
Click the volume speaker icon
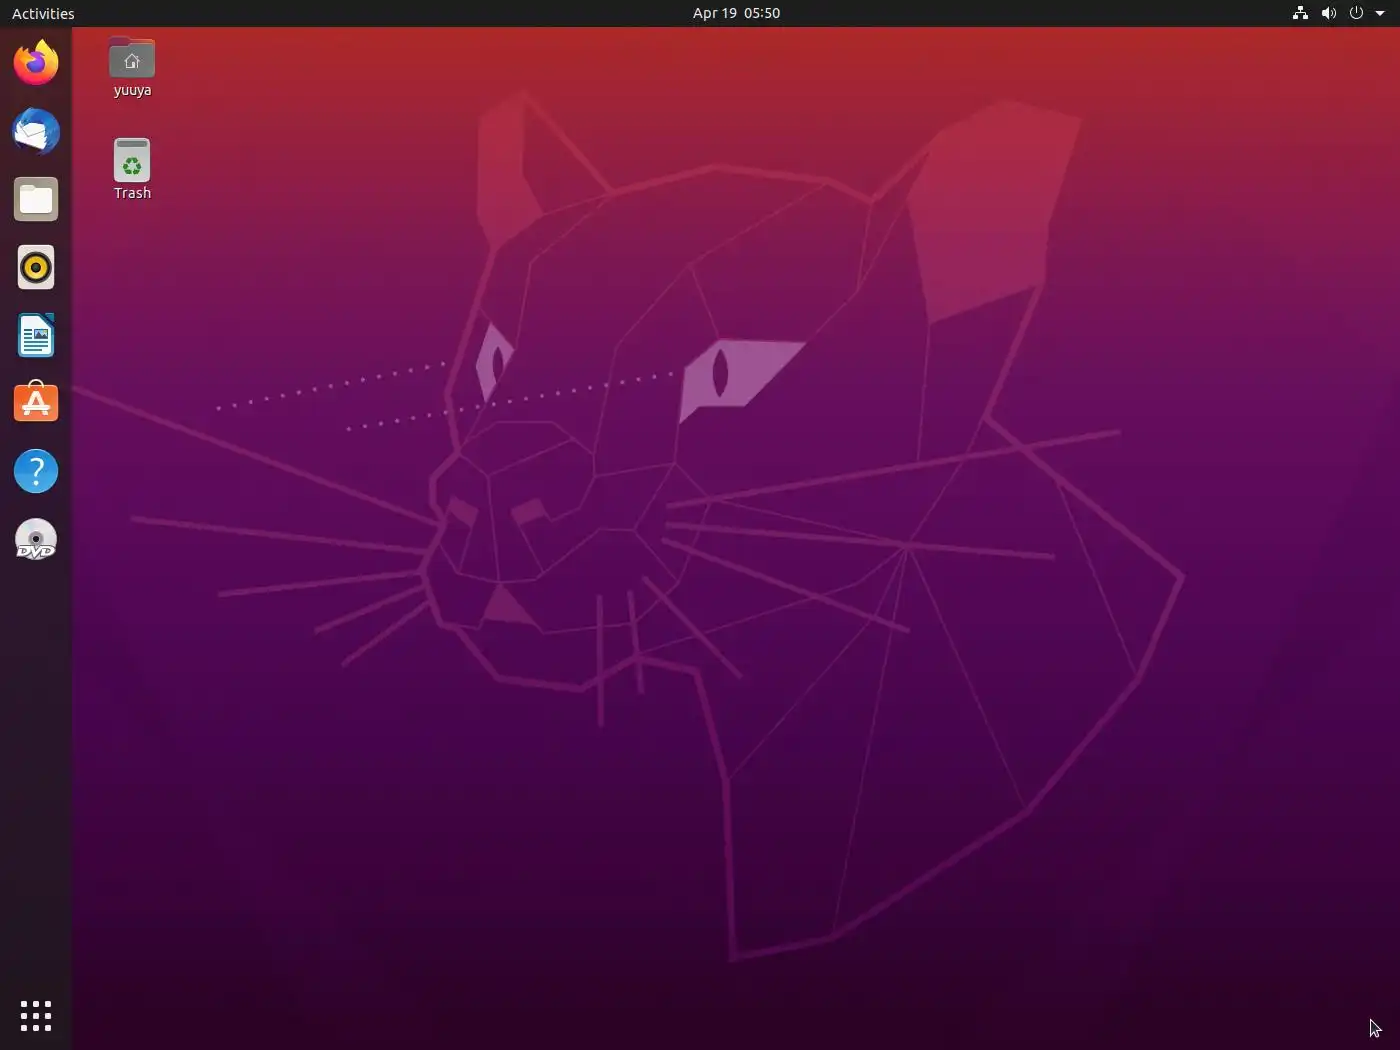tap(1328, 13)
